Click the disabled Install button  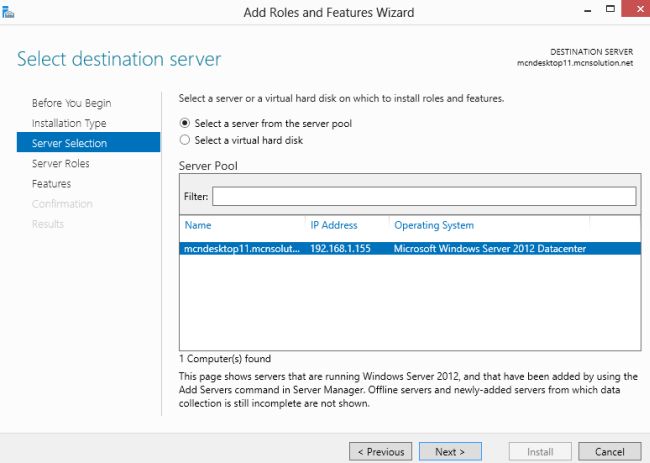(539, 451)
